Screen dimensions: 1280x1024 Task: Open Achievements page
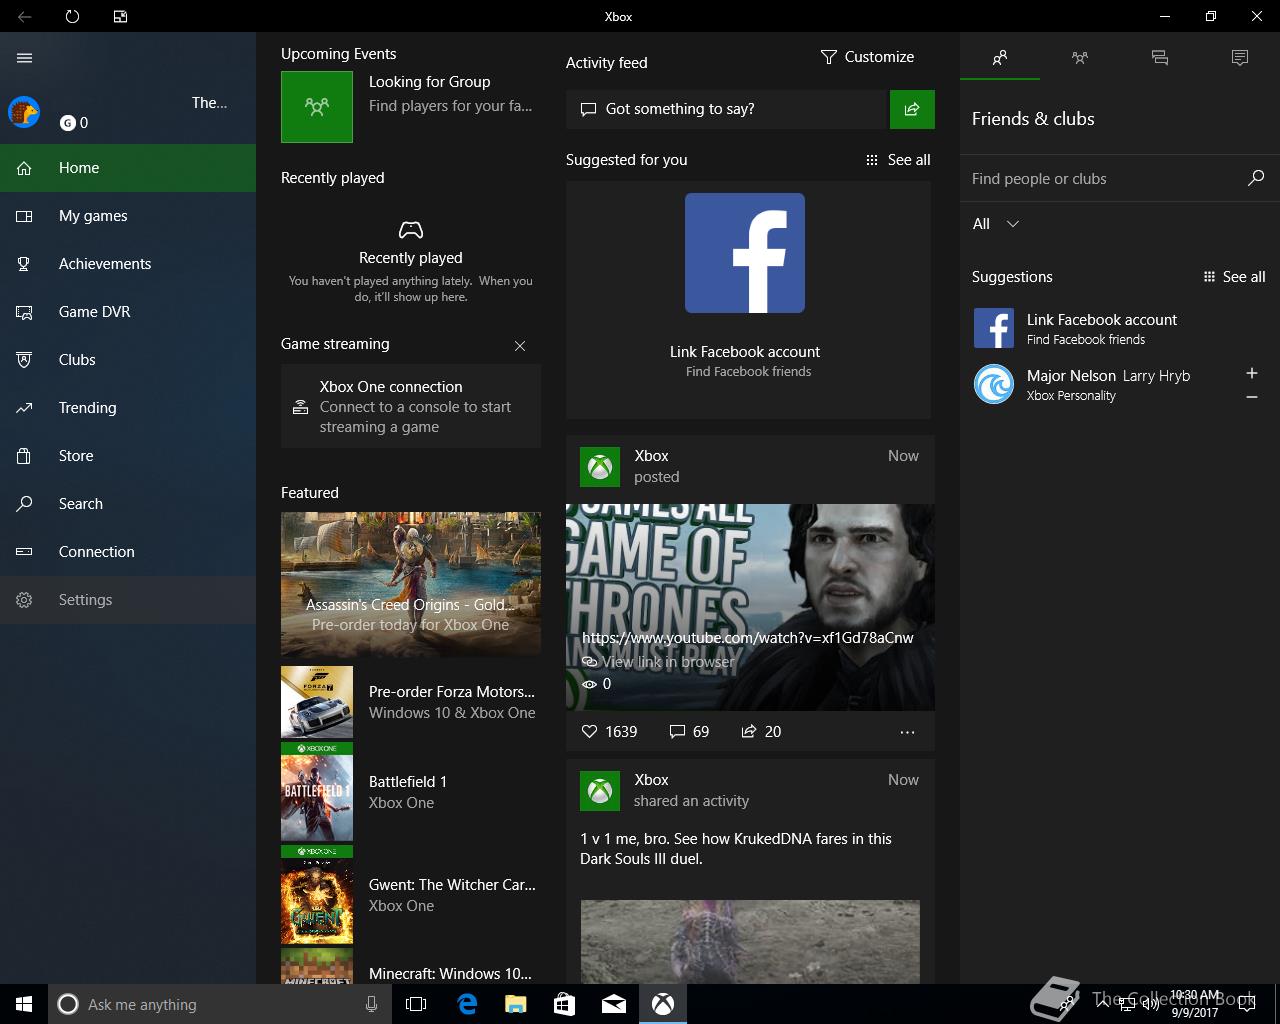128,264
